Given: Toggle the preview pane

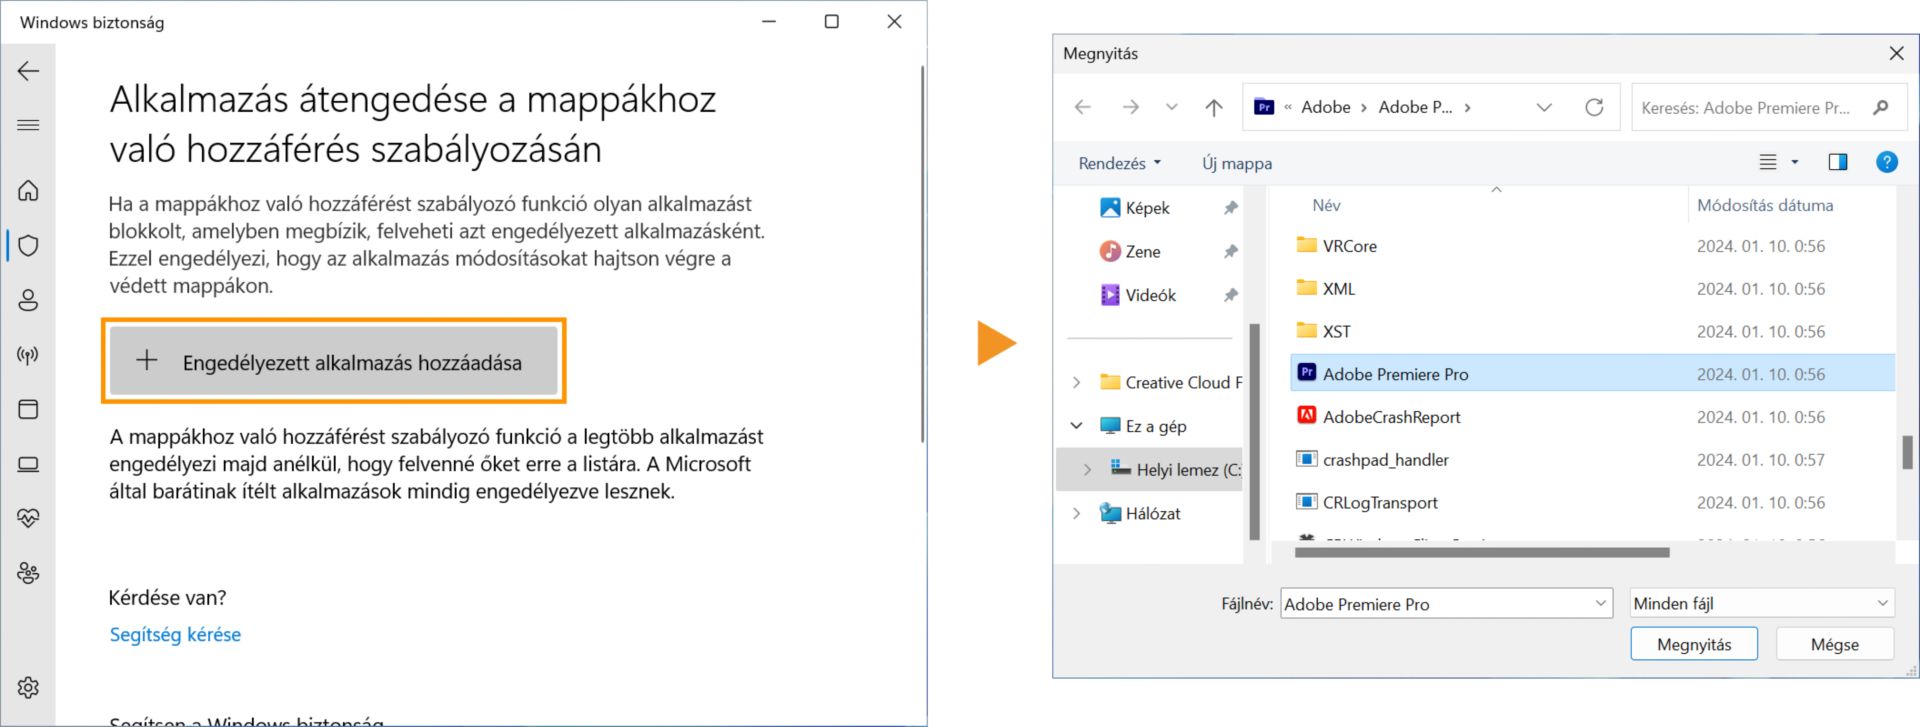Looking at the screenshot, I should 1838,162.
